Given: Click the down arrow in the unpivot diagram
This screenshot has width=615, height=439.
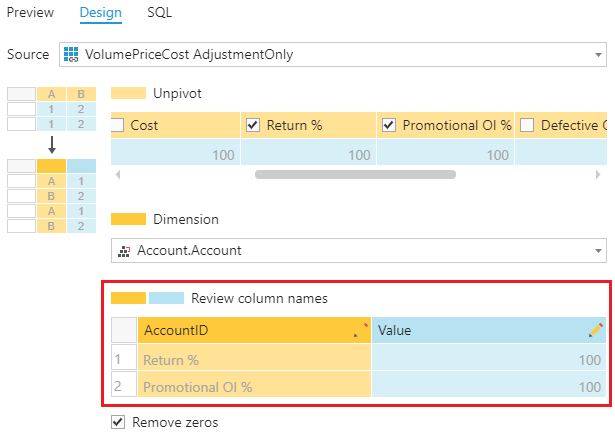Looking at the screenshot, I should [x=52, y=145].
